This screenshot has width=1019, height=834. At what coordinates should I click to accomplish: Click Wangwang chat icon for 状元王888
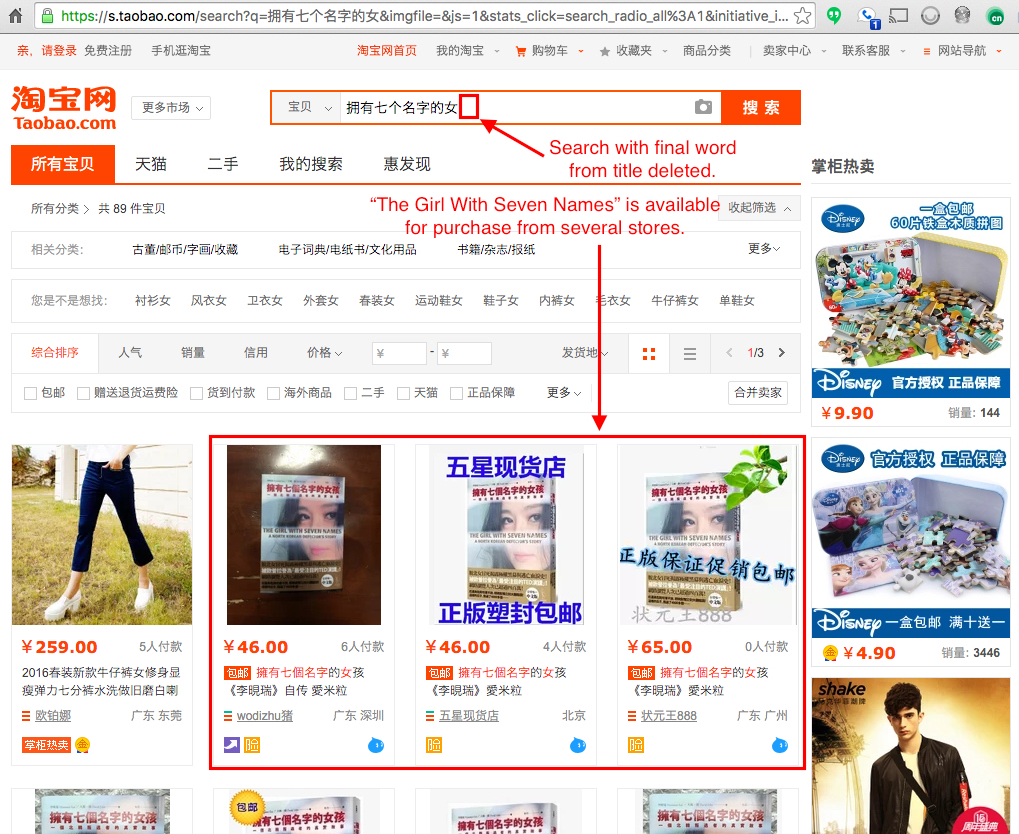click(780, 745)
